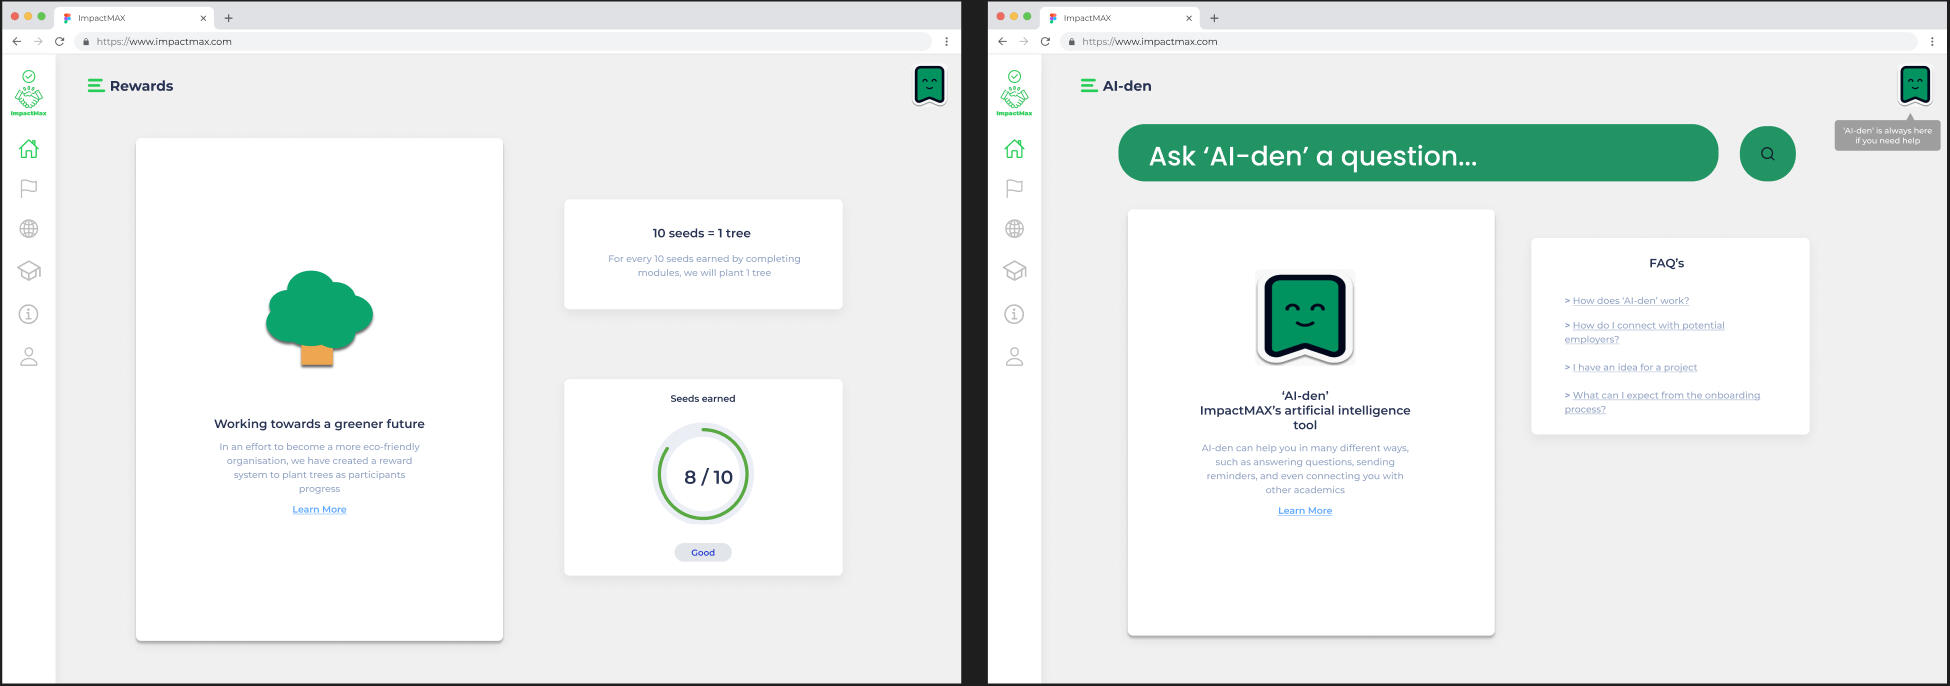1950x686 pixels.
Task: Go forward in Rewards browser window
Action: (x=38, y=42)
